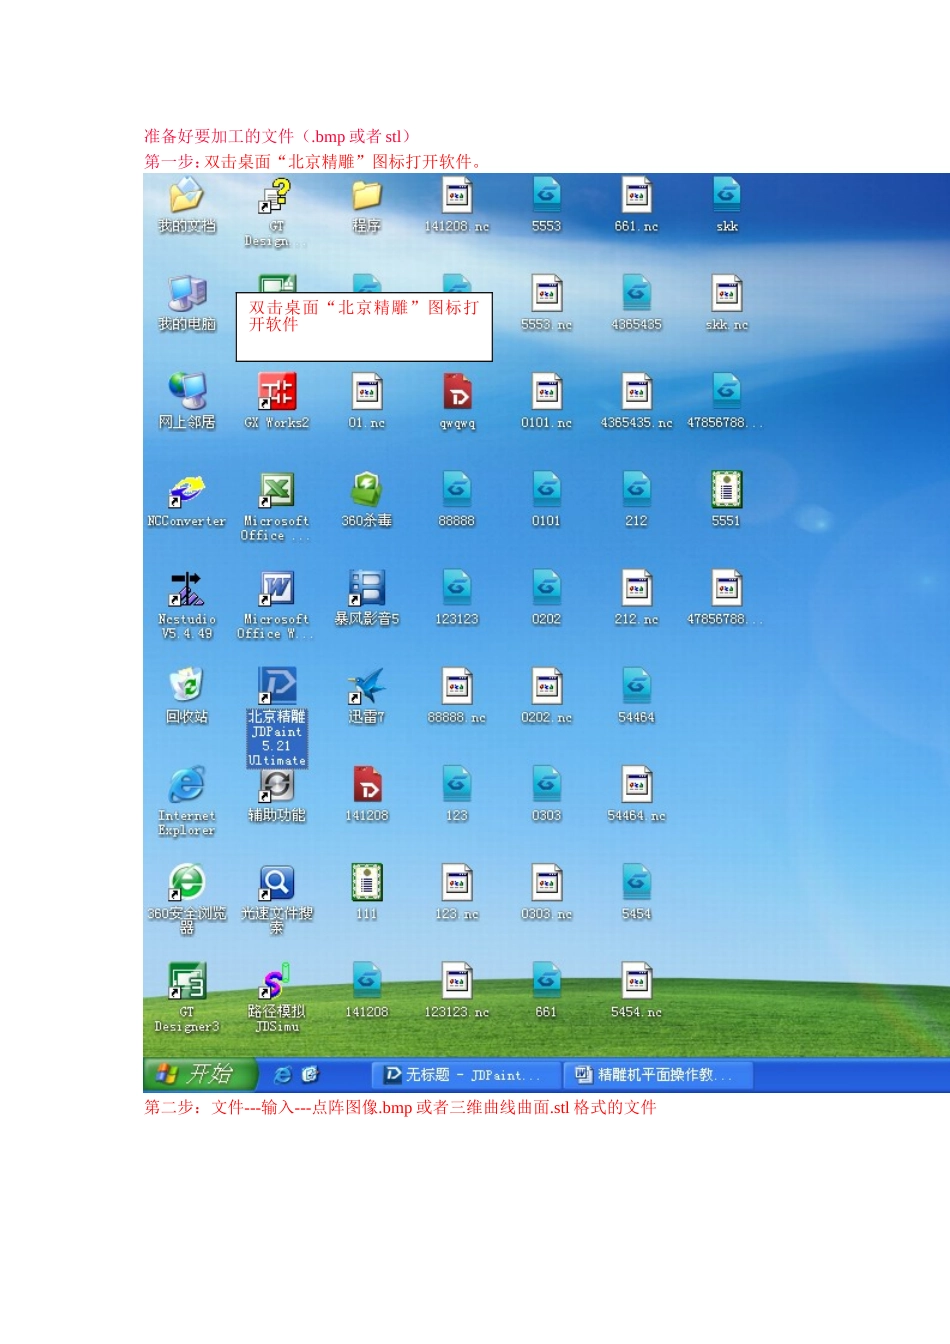Click the Internet Explorer desktop icon
The width and height of the screenshot is (950, 1344).
tap(187, 802)
